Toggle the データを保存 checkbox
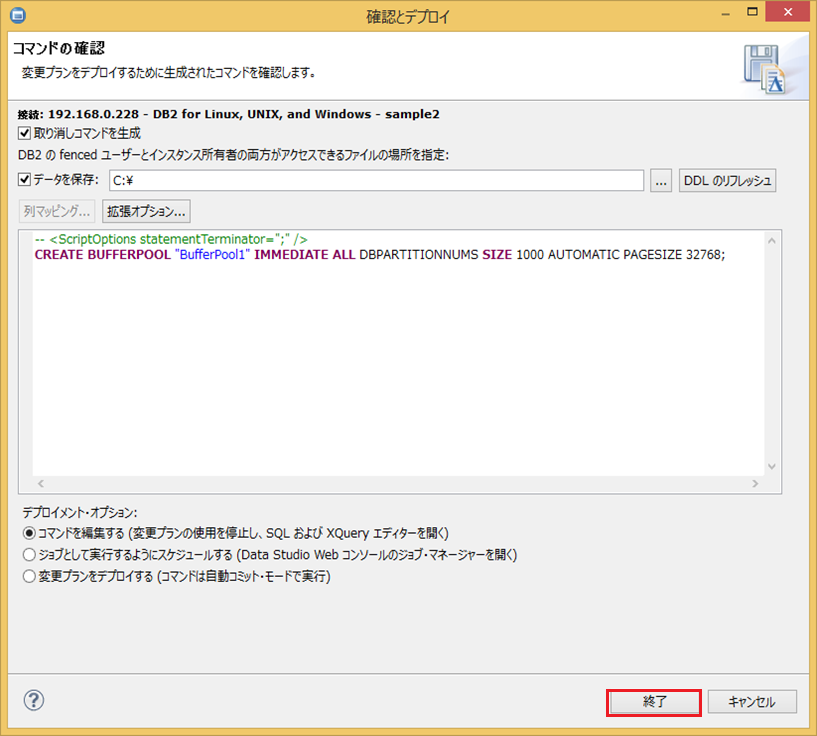This screenshot has width=817, height=736. click(x=24, y=180)
